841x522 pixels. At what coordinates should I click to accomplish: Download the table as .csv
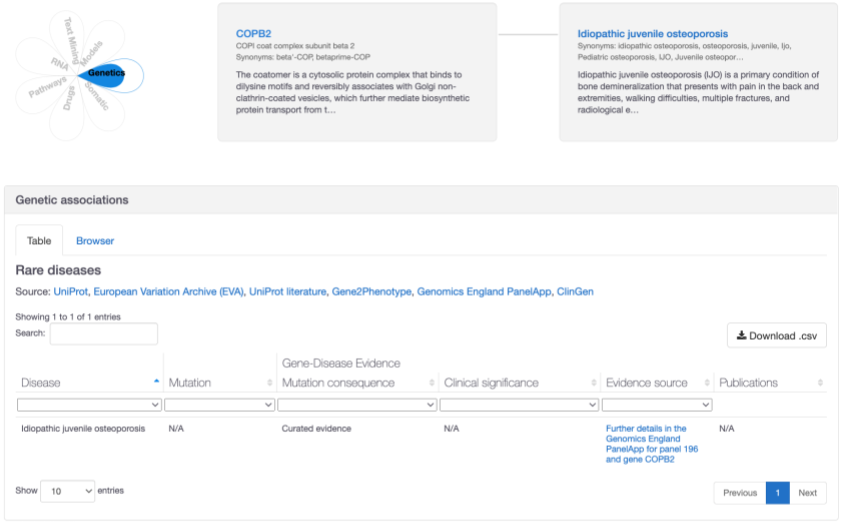point(777,336)
